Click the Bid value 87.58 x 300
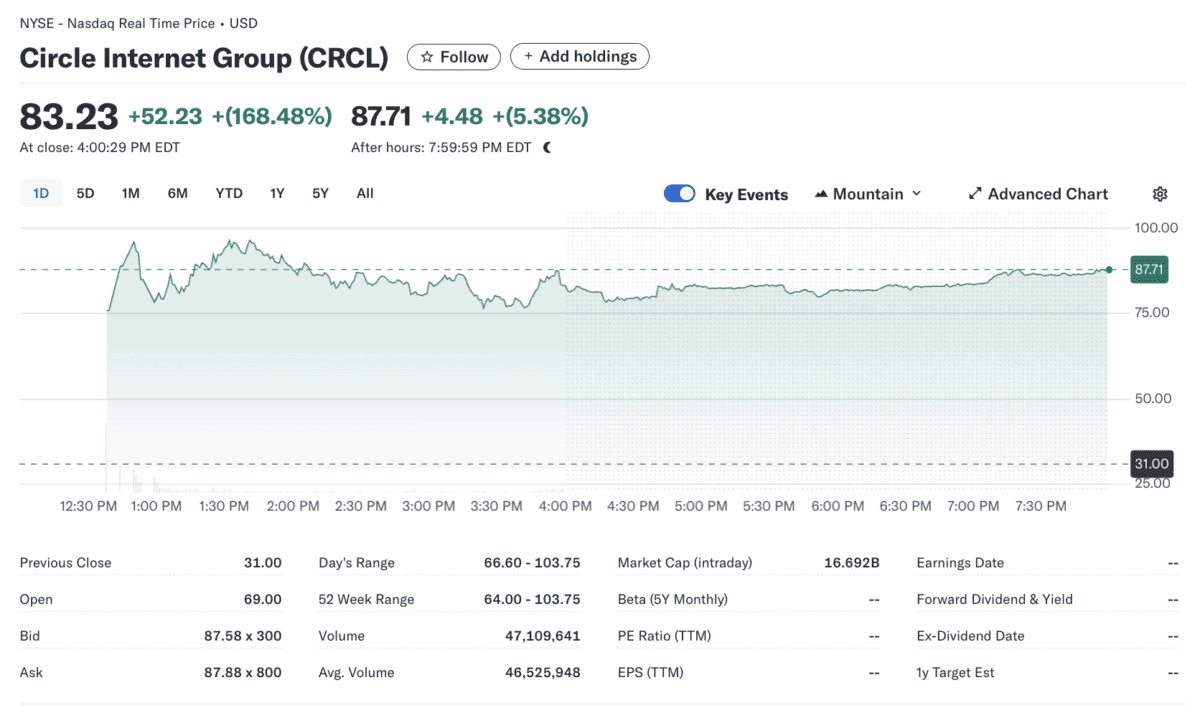This screenshot has width=1200, height=713. pyautogui.click(x=243, y=636)
